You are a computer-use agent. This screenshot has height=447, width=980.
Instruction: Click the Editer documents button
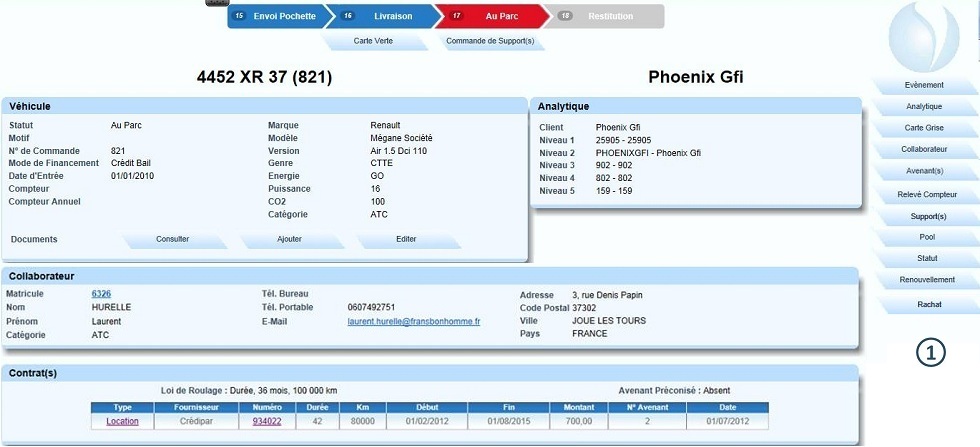[x=406, y=240]
